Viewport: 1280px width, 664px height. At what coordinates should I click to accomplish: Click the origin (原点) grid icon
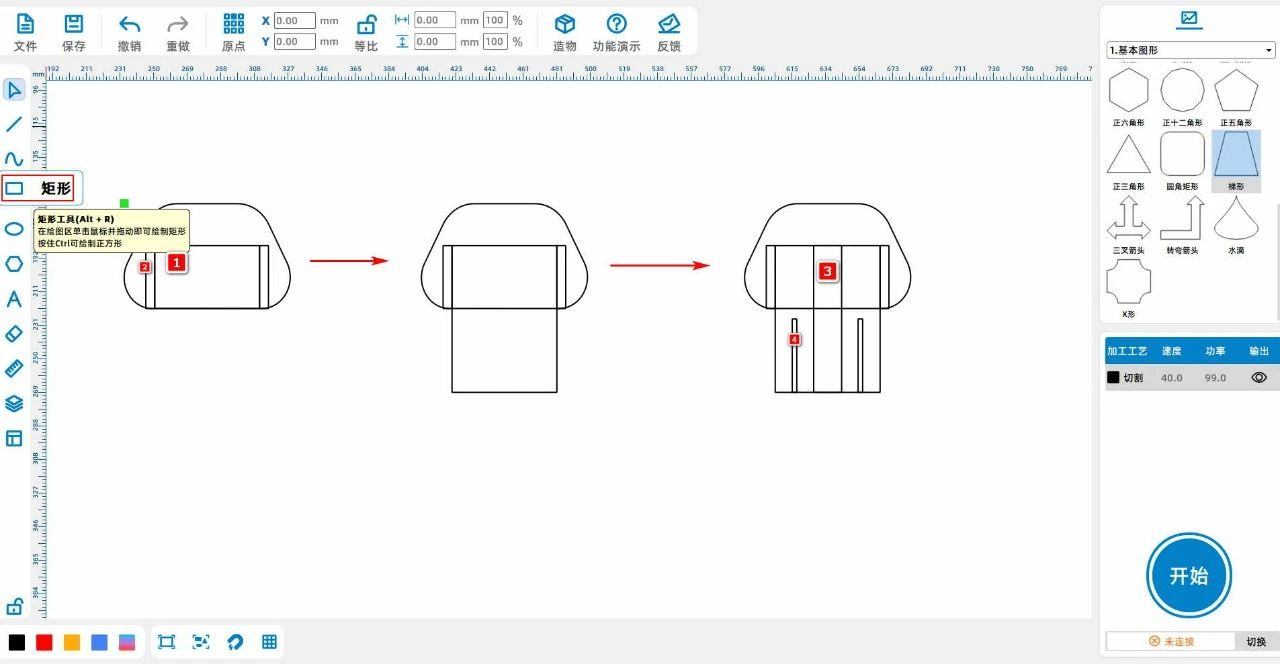233,25
